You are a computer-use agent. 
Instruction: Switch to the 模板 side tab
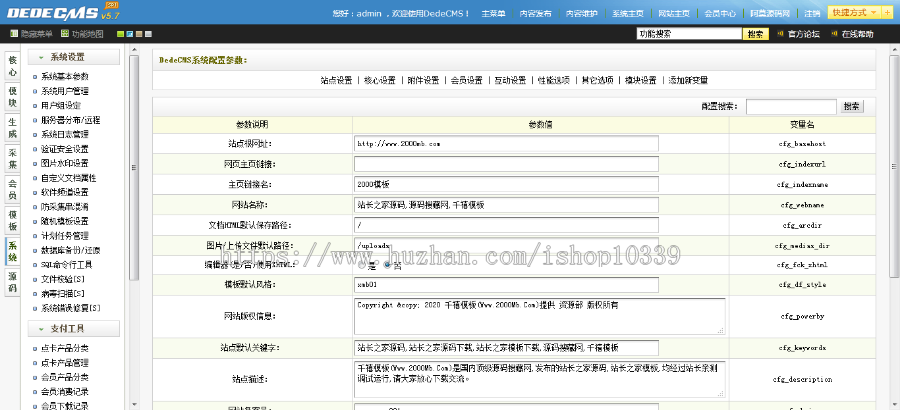click(13, 221)
